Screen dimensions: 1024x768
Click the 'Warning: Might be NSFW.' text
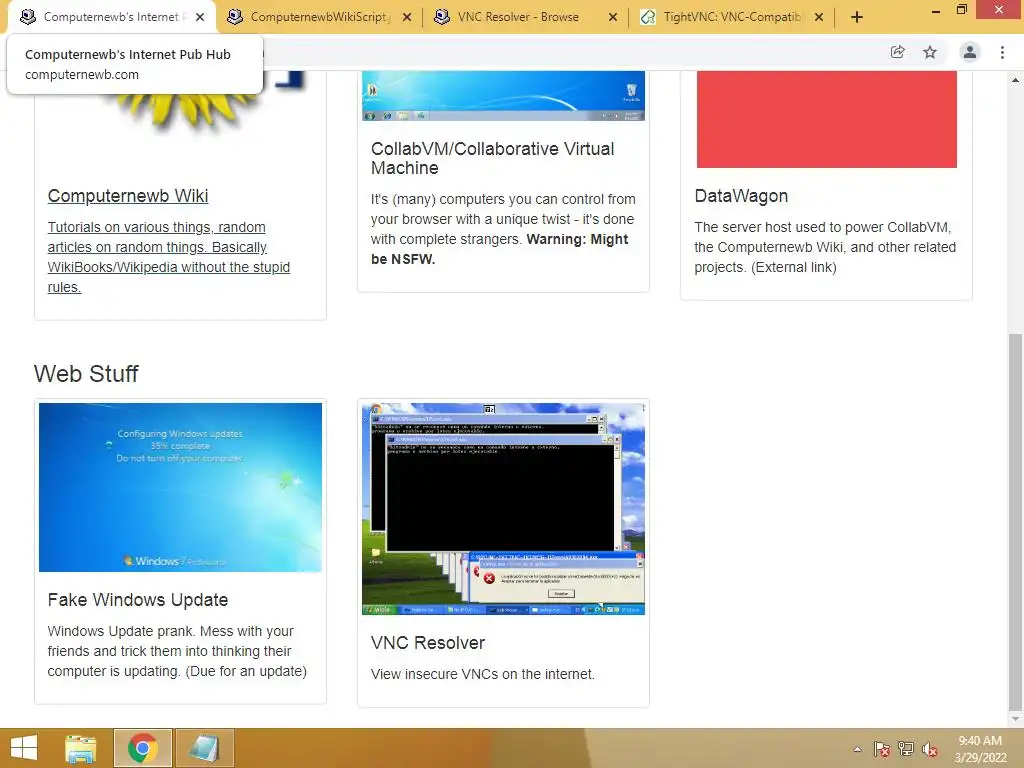coord(500,249)
